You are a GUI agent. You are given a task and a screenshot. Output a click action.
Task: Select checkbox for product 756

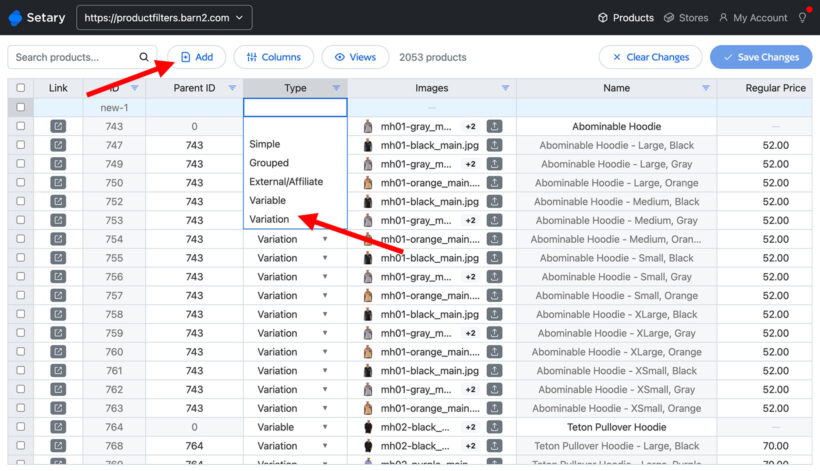coord(20,277)
